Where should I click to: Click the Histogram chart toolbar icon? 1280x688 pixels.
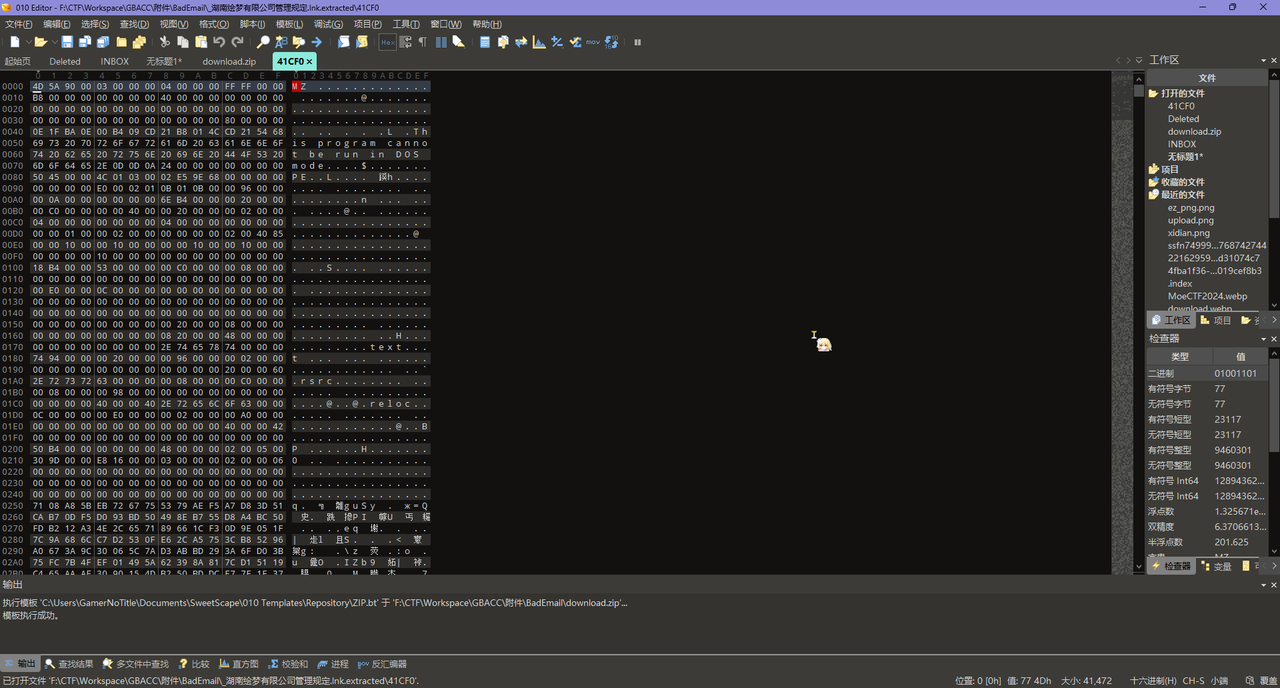click(539, 42)
